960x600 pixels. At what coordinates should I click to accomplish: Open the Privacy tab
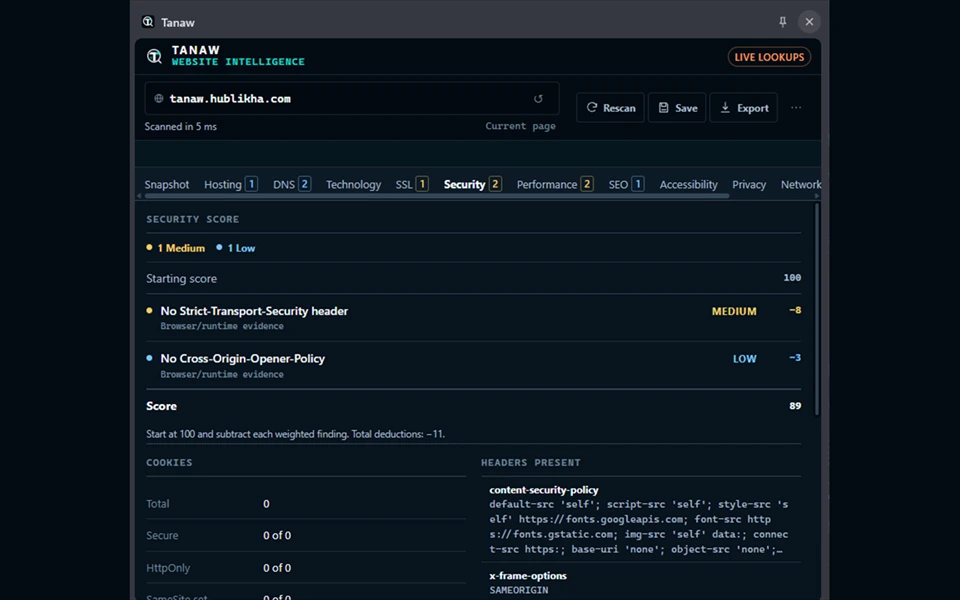click(x=749, y=184)
